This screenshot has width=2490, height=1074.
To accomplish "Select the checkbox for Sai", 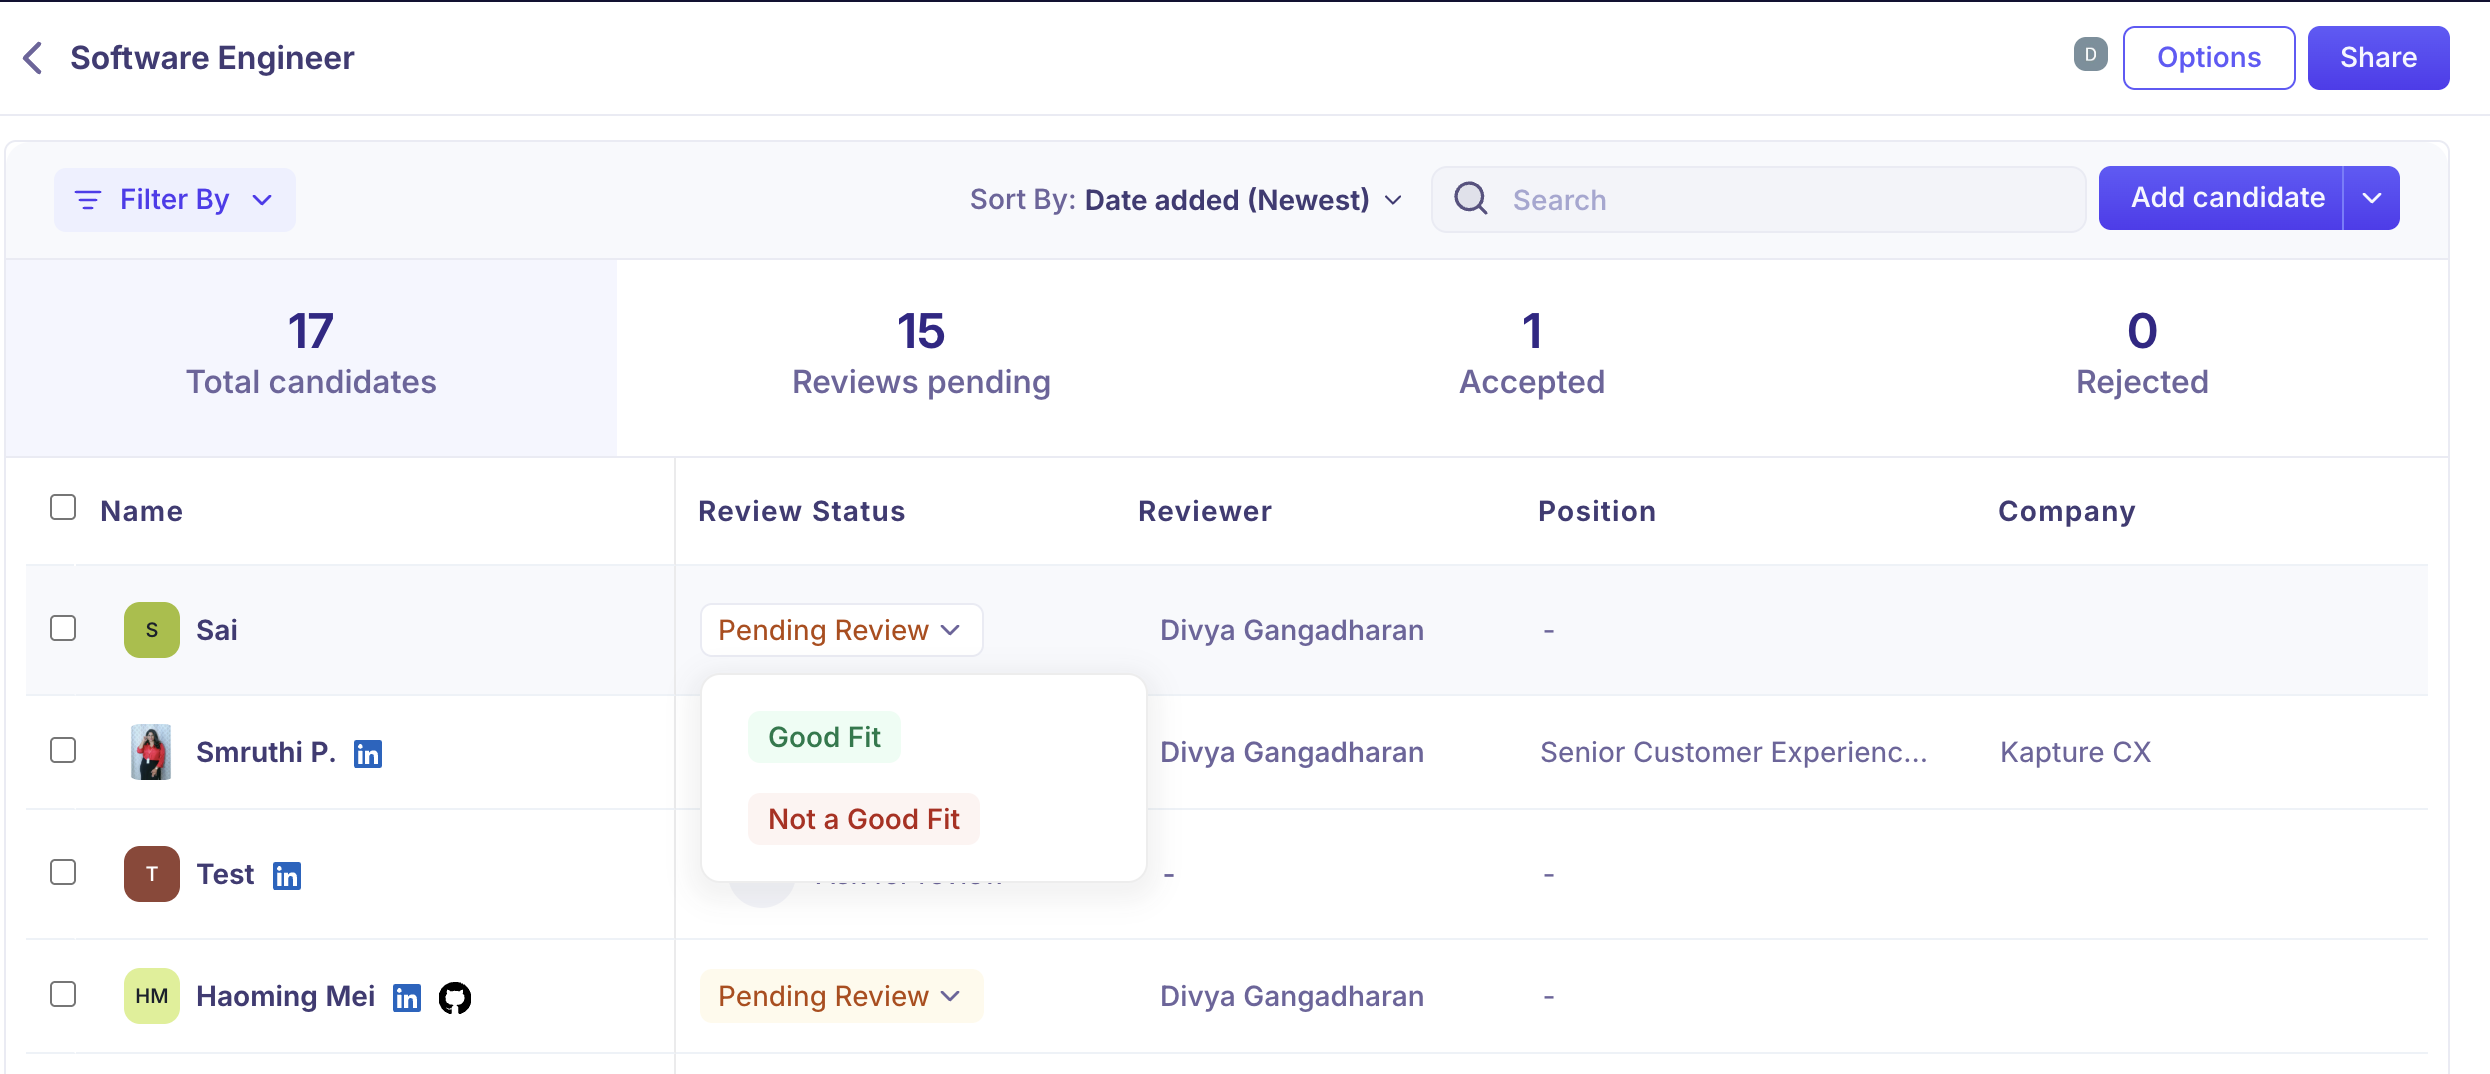I will point(63,628).
